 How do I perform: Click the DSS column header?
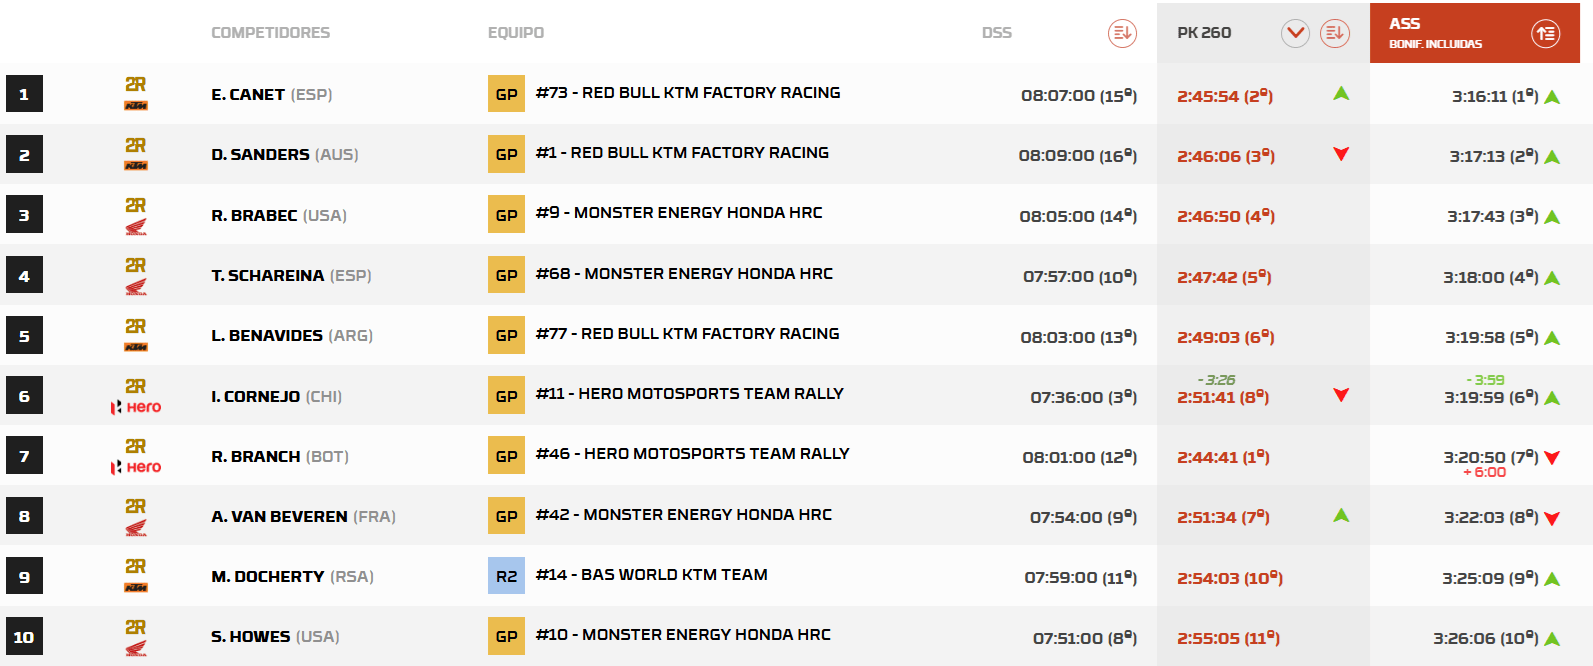tap(996, 33)
